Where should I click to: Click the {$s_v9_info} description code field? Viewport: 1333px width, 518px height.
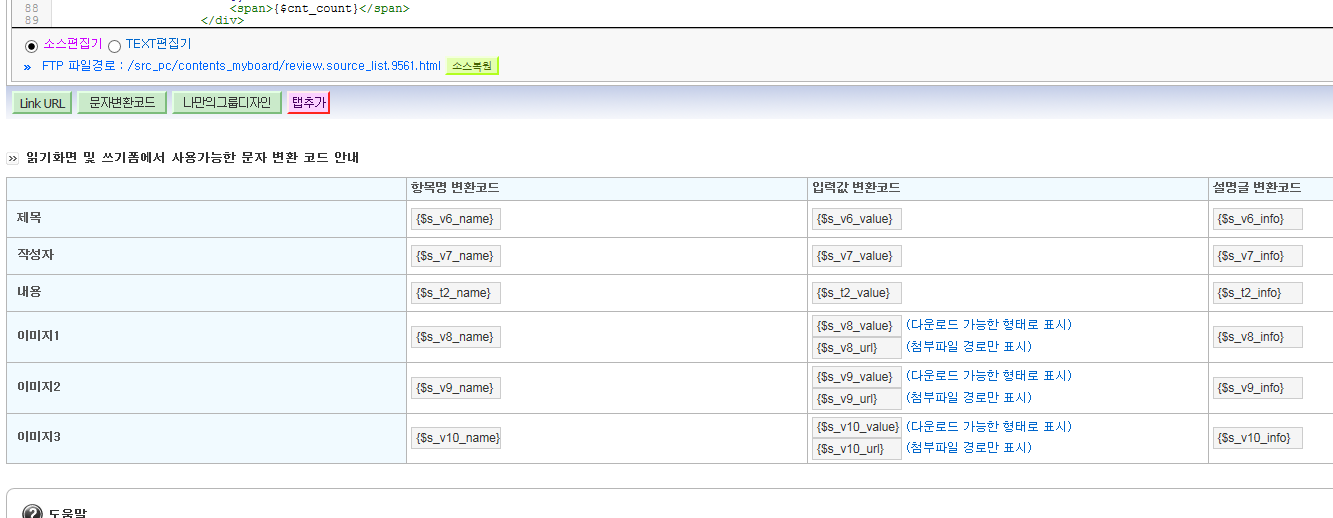pyautogui.click(x=1258, y=388)
